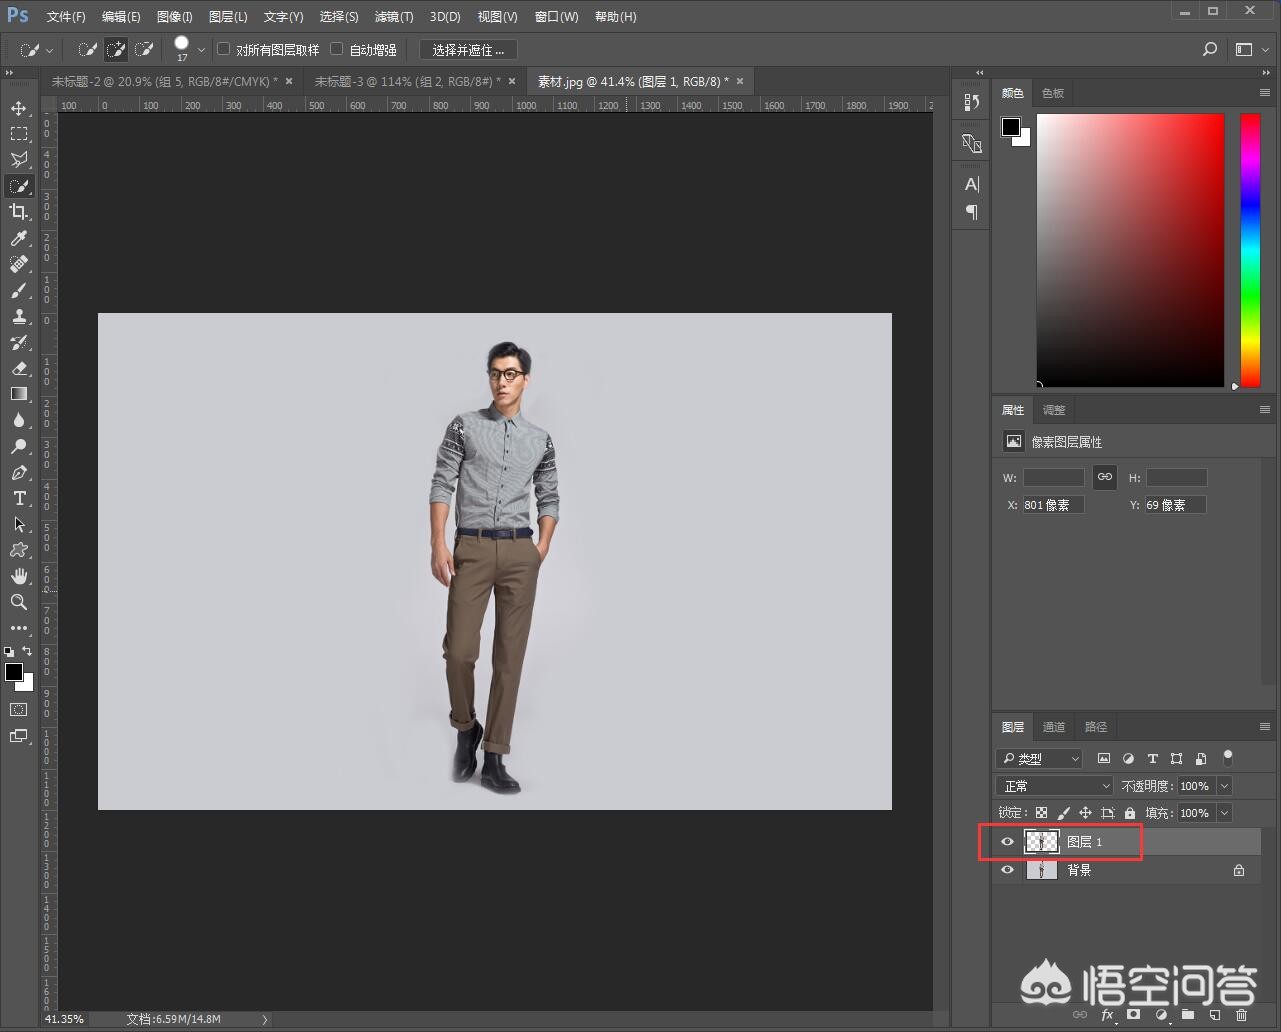Click the X position input field
This screenshot has height=1032, width=1281.
tap(1052, 505)
